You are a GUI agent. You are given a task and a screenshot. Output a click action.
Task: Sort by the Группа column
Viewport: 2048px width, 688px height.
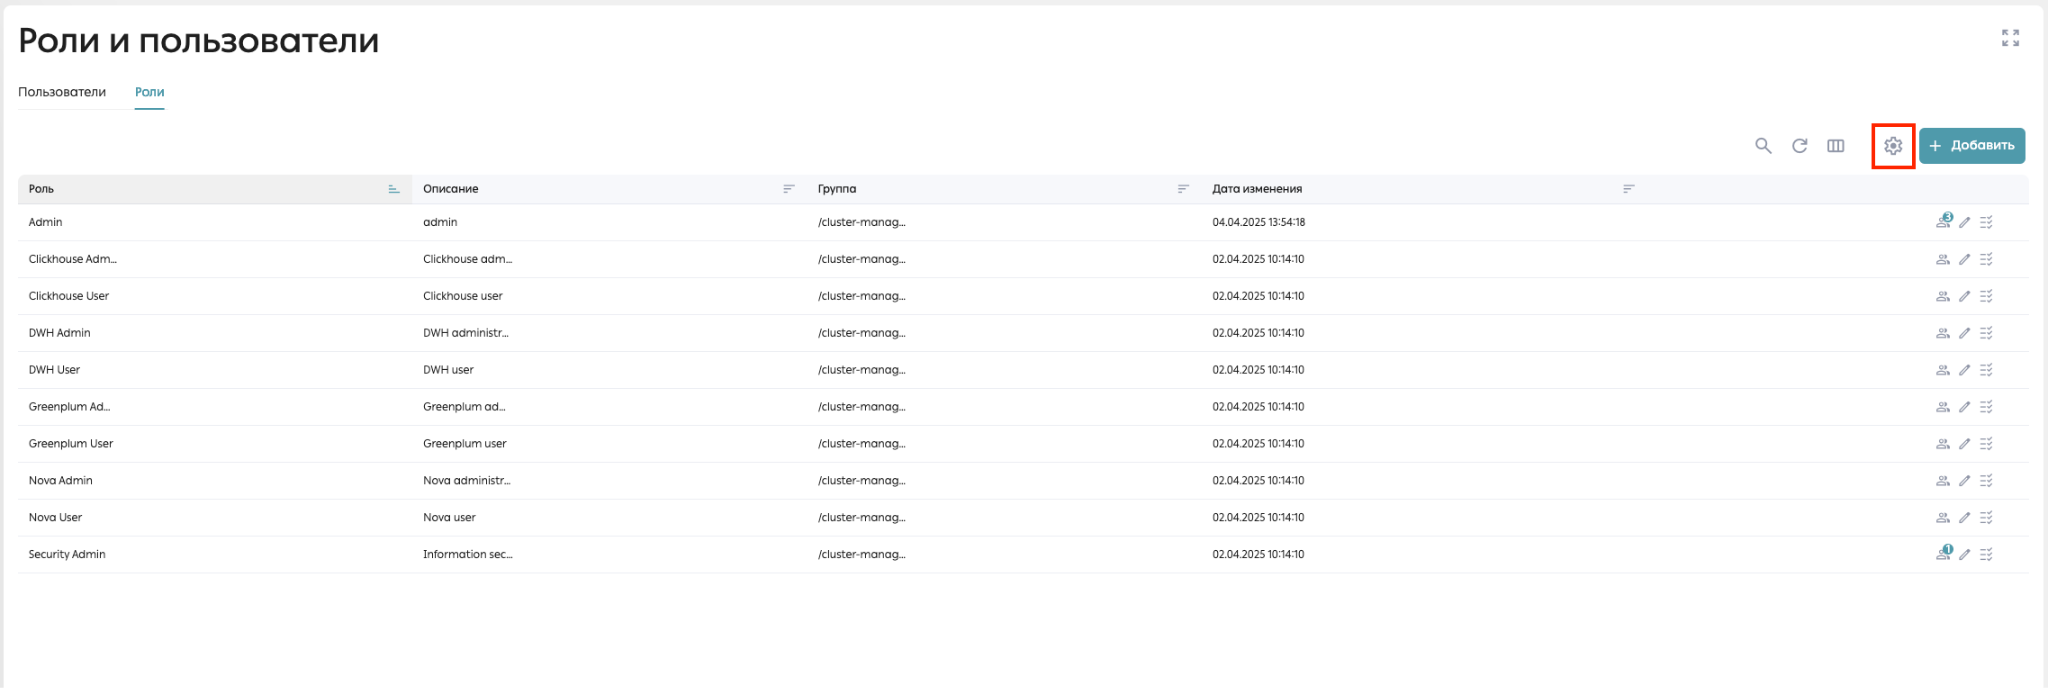[1183, 189]
